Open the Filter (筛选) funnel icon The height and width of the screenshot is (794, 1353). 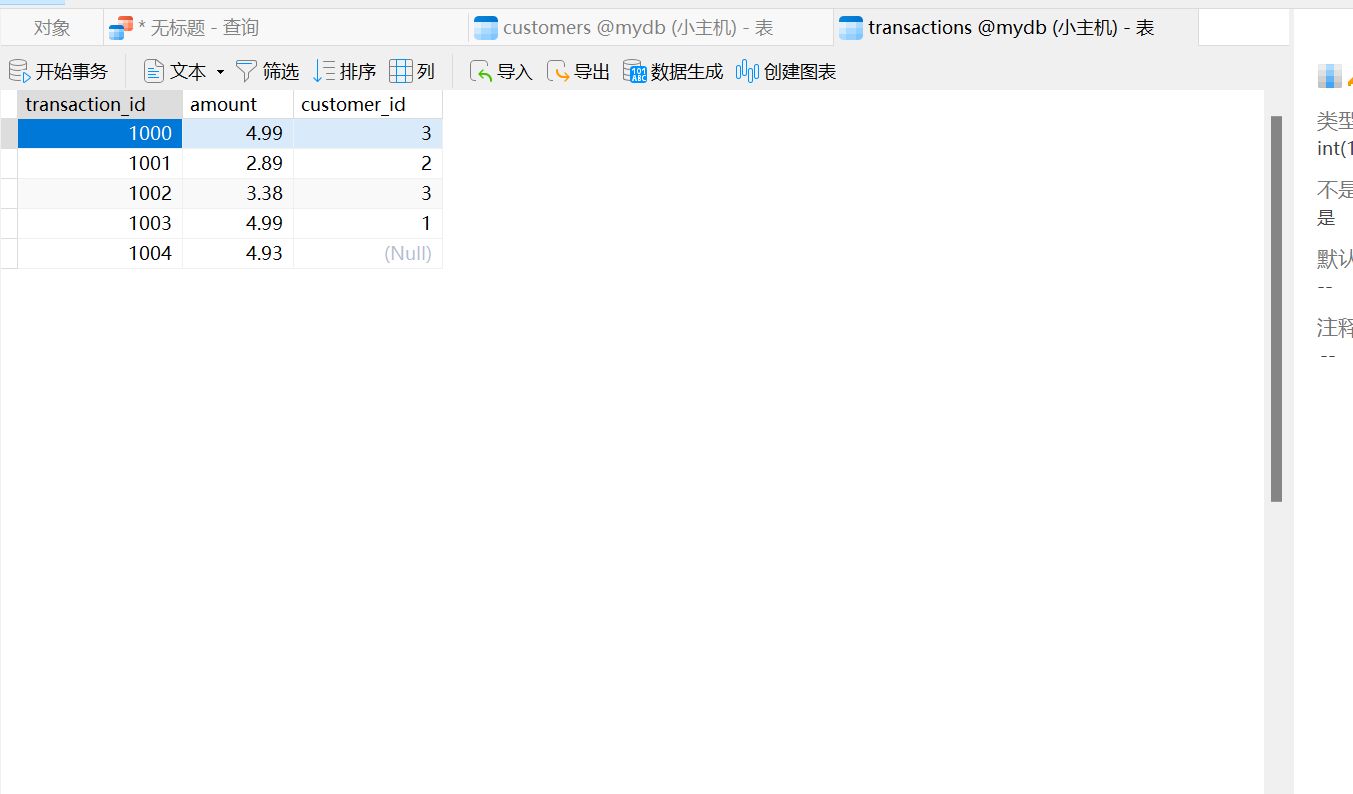[246, 71]
